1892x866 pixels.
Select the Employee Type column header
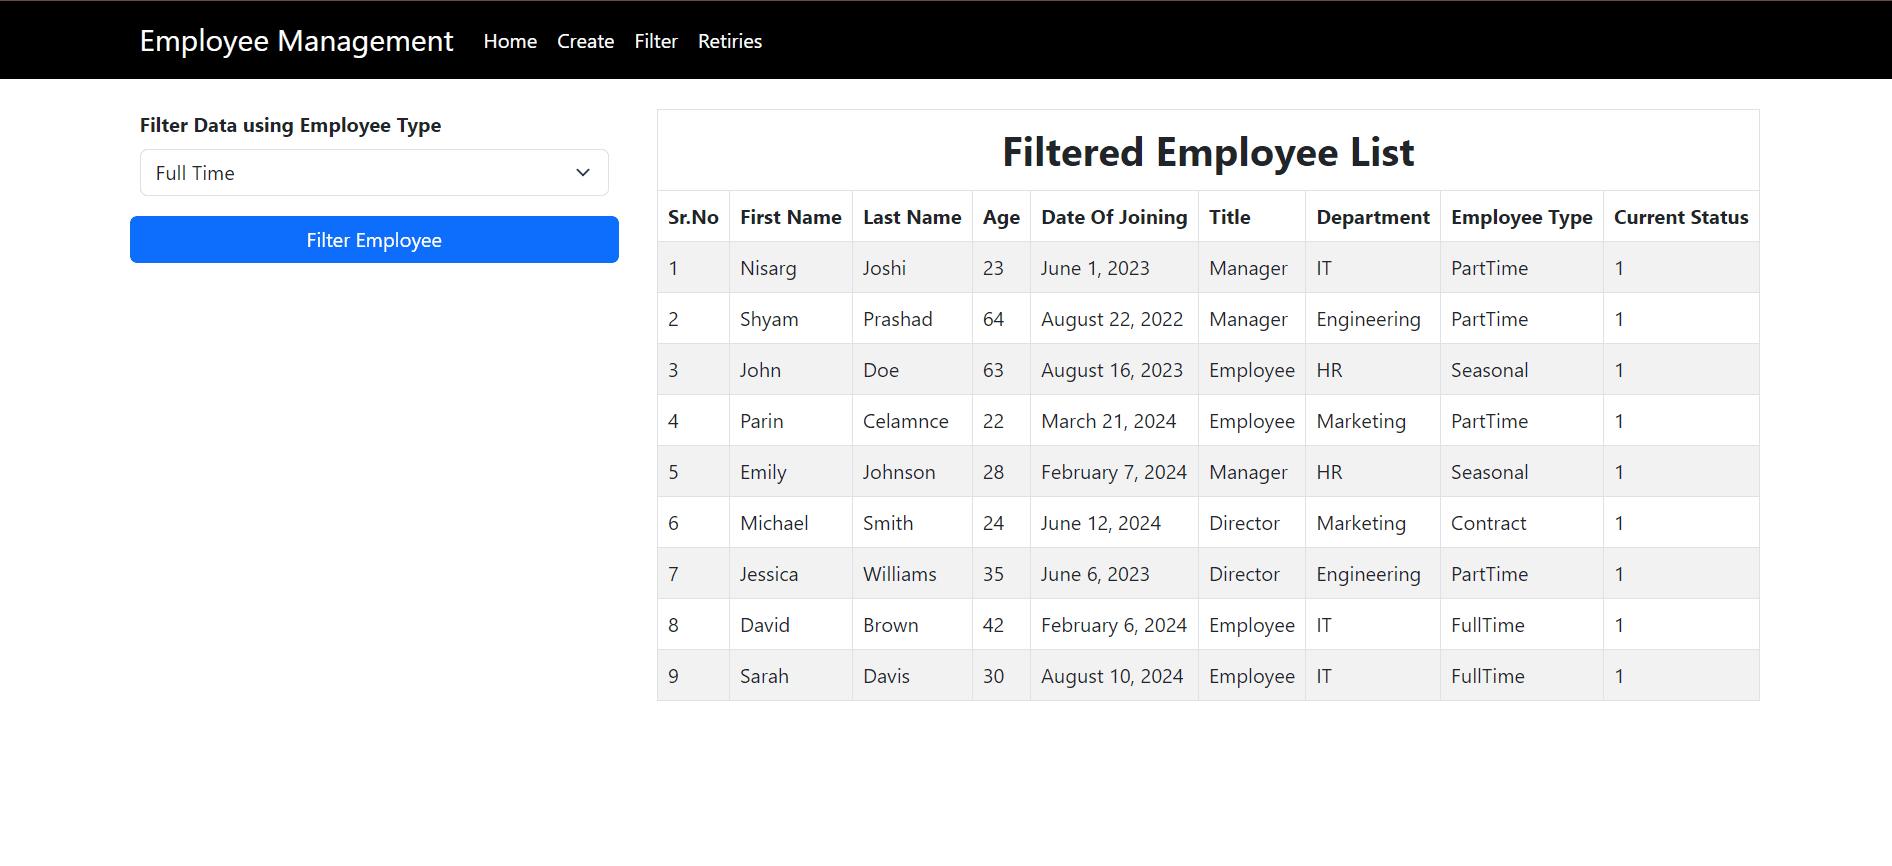pos(1521,217)
